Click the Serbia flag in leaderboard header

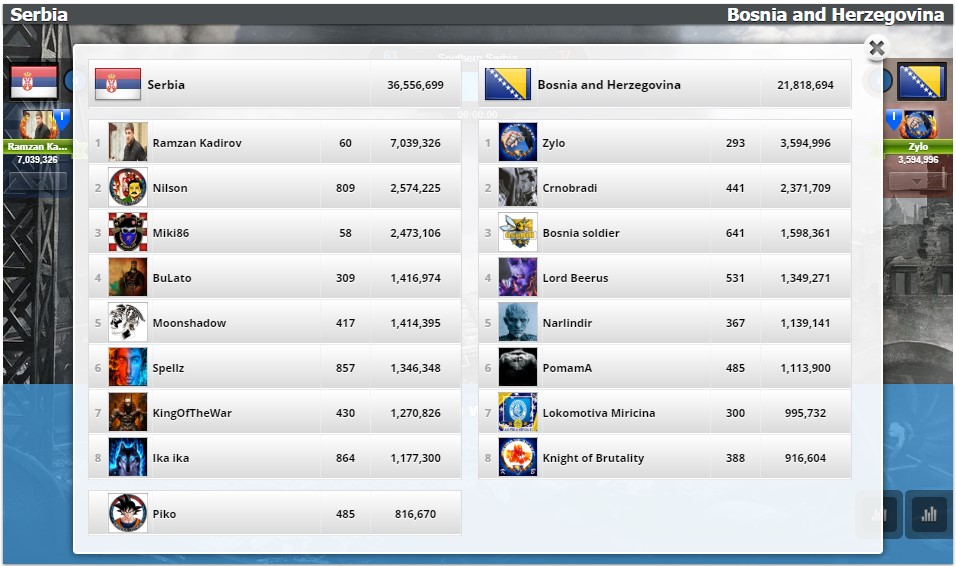pos(118,84)
